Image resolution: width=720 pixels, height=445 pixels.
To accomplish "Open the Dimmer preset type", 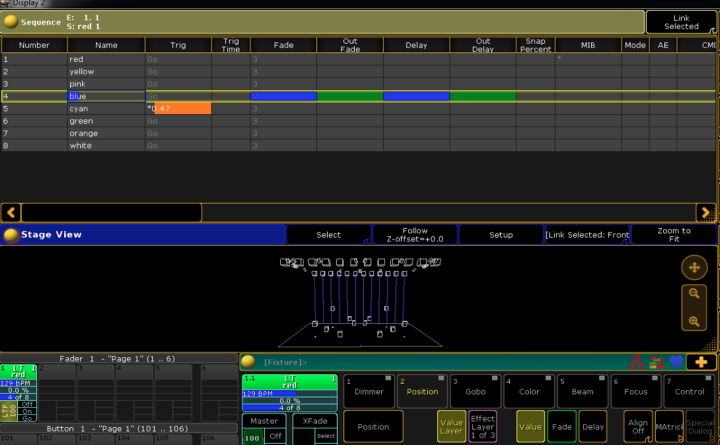I will 369,391.
